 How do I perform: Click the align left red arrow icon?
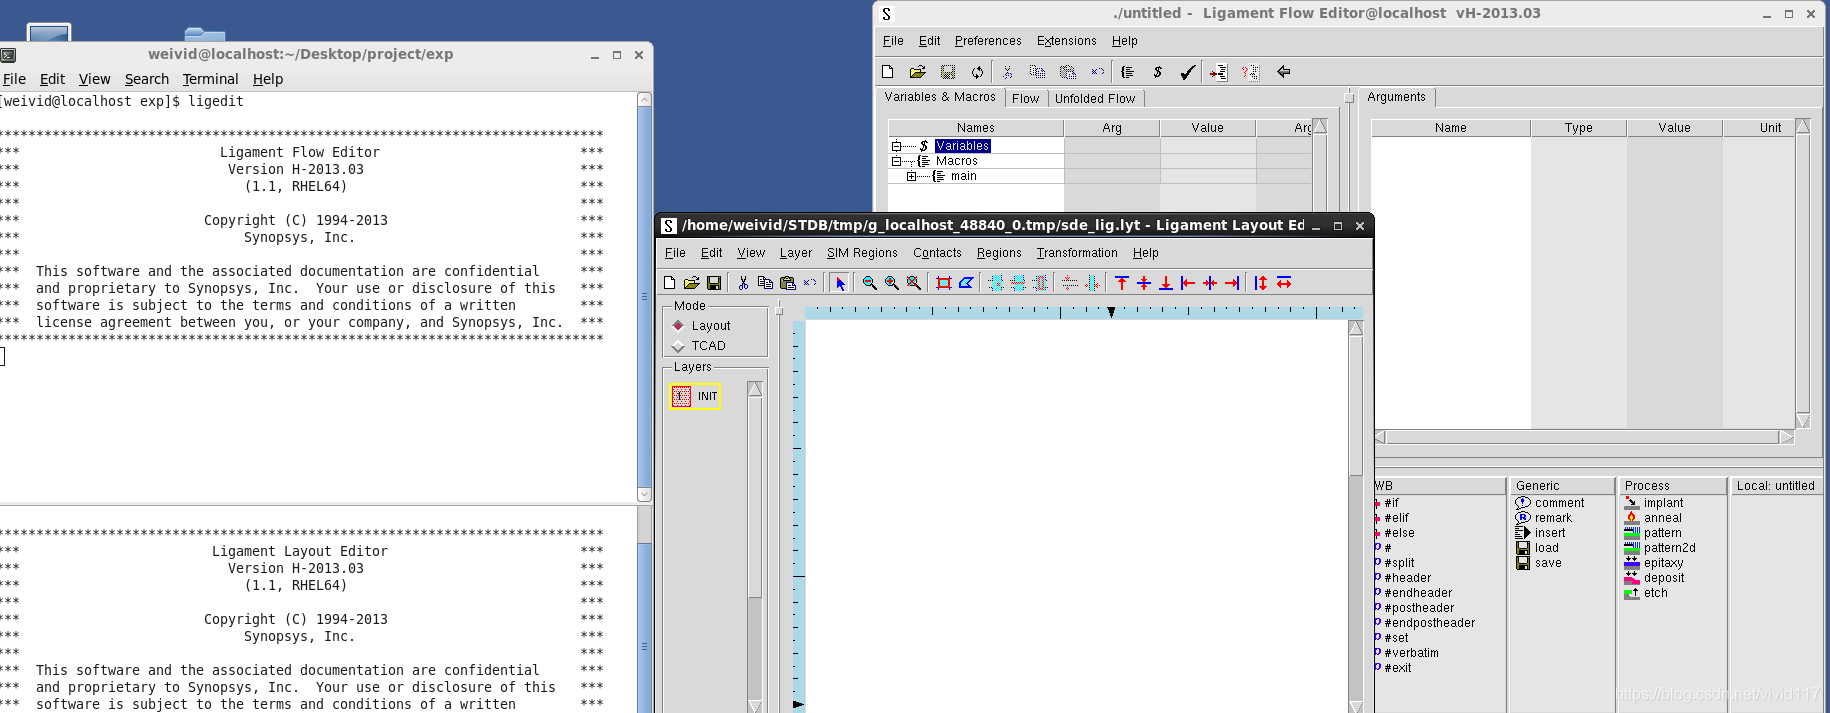(x=1188, y=283)
